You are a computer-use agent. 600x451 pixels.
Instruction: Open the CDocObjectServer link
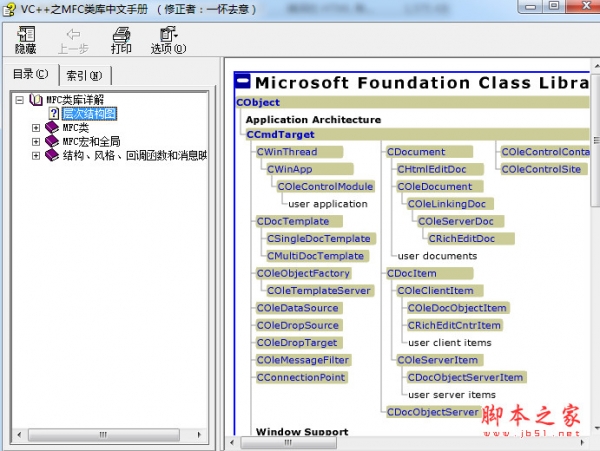[x=432, y=412]
